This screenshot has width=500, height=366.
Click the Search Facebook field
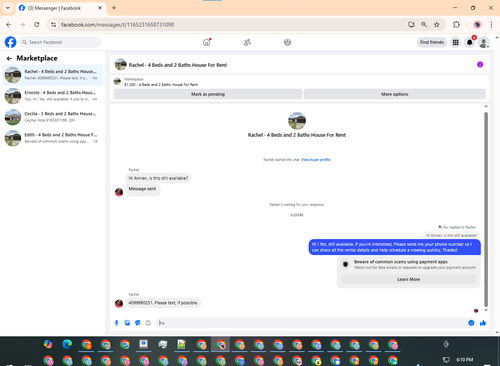click(60, 42)
